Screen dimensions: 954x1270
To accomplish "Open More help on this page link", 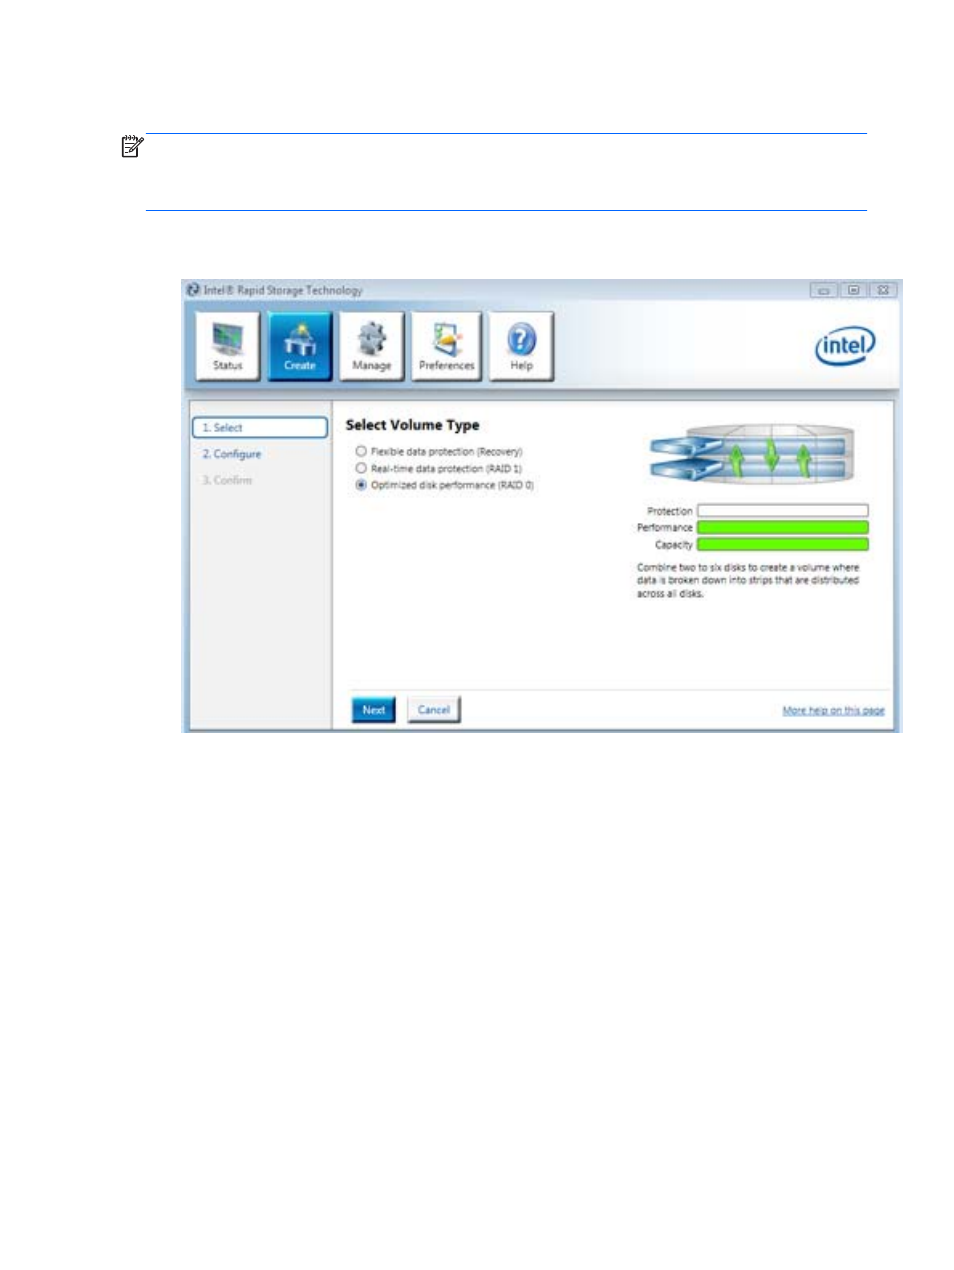I will (833, 711).
